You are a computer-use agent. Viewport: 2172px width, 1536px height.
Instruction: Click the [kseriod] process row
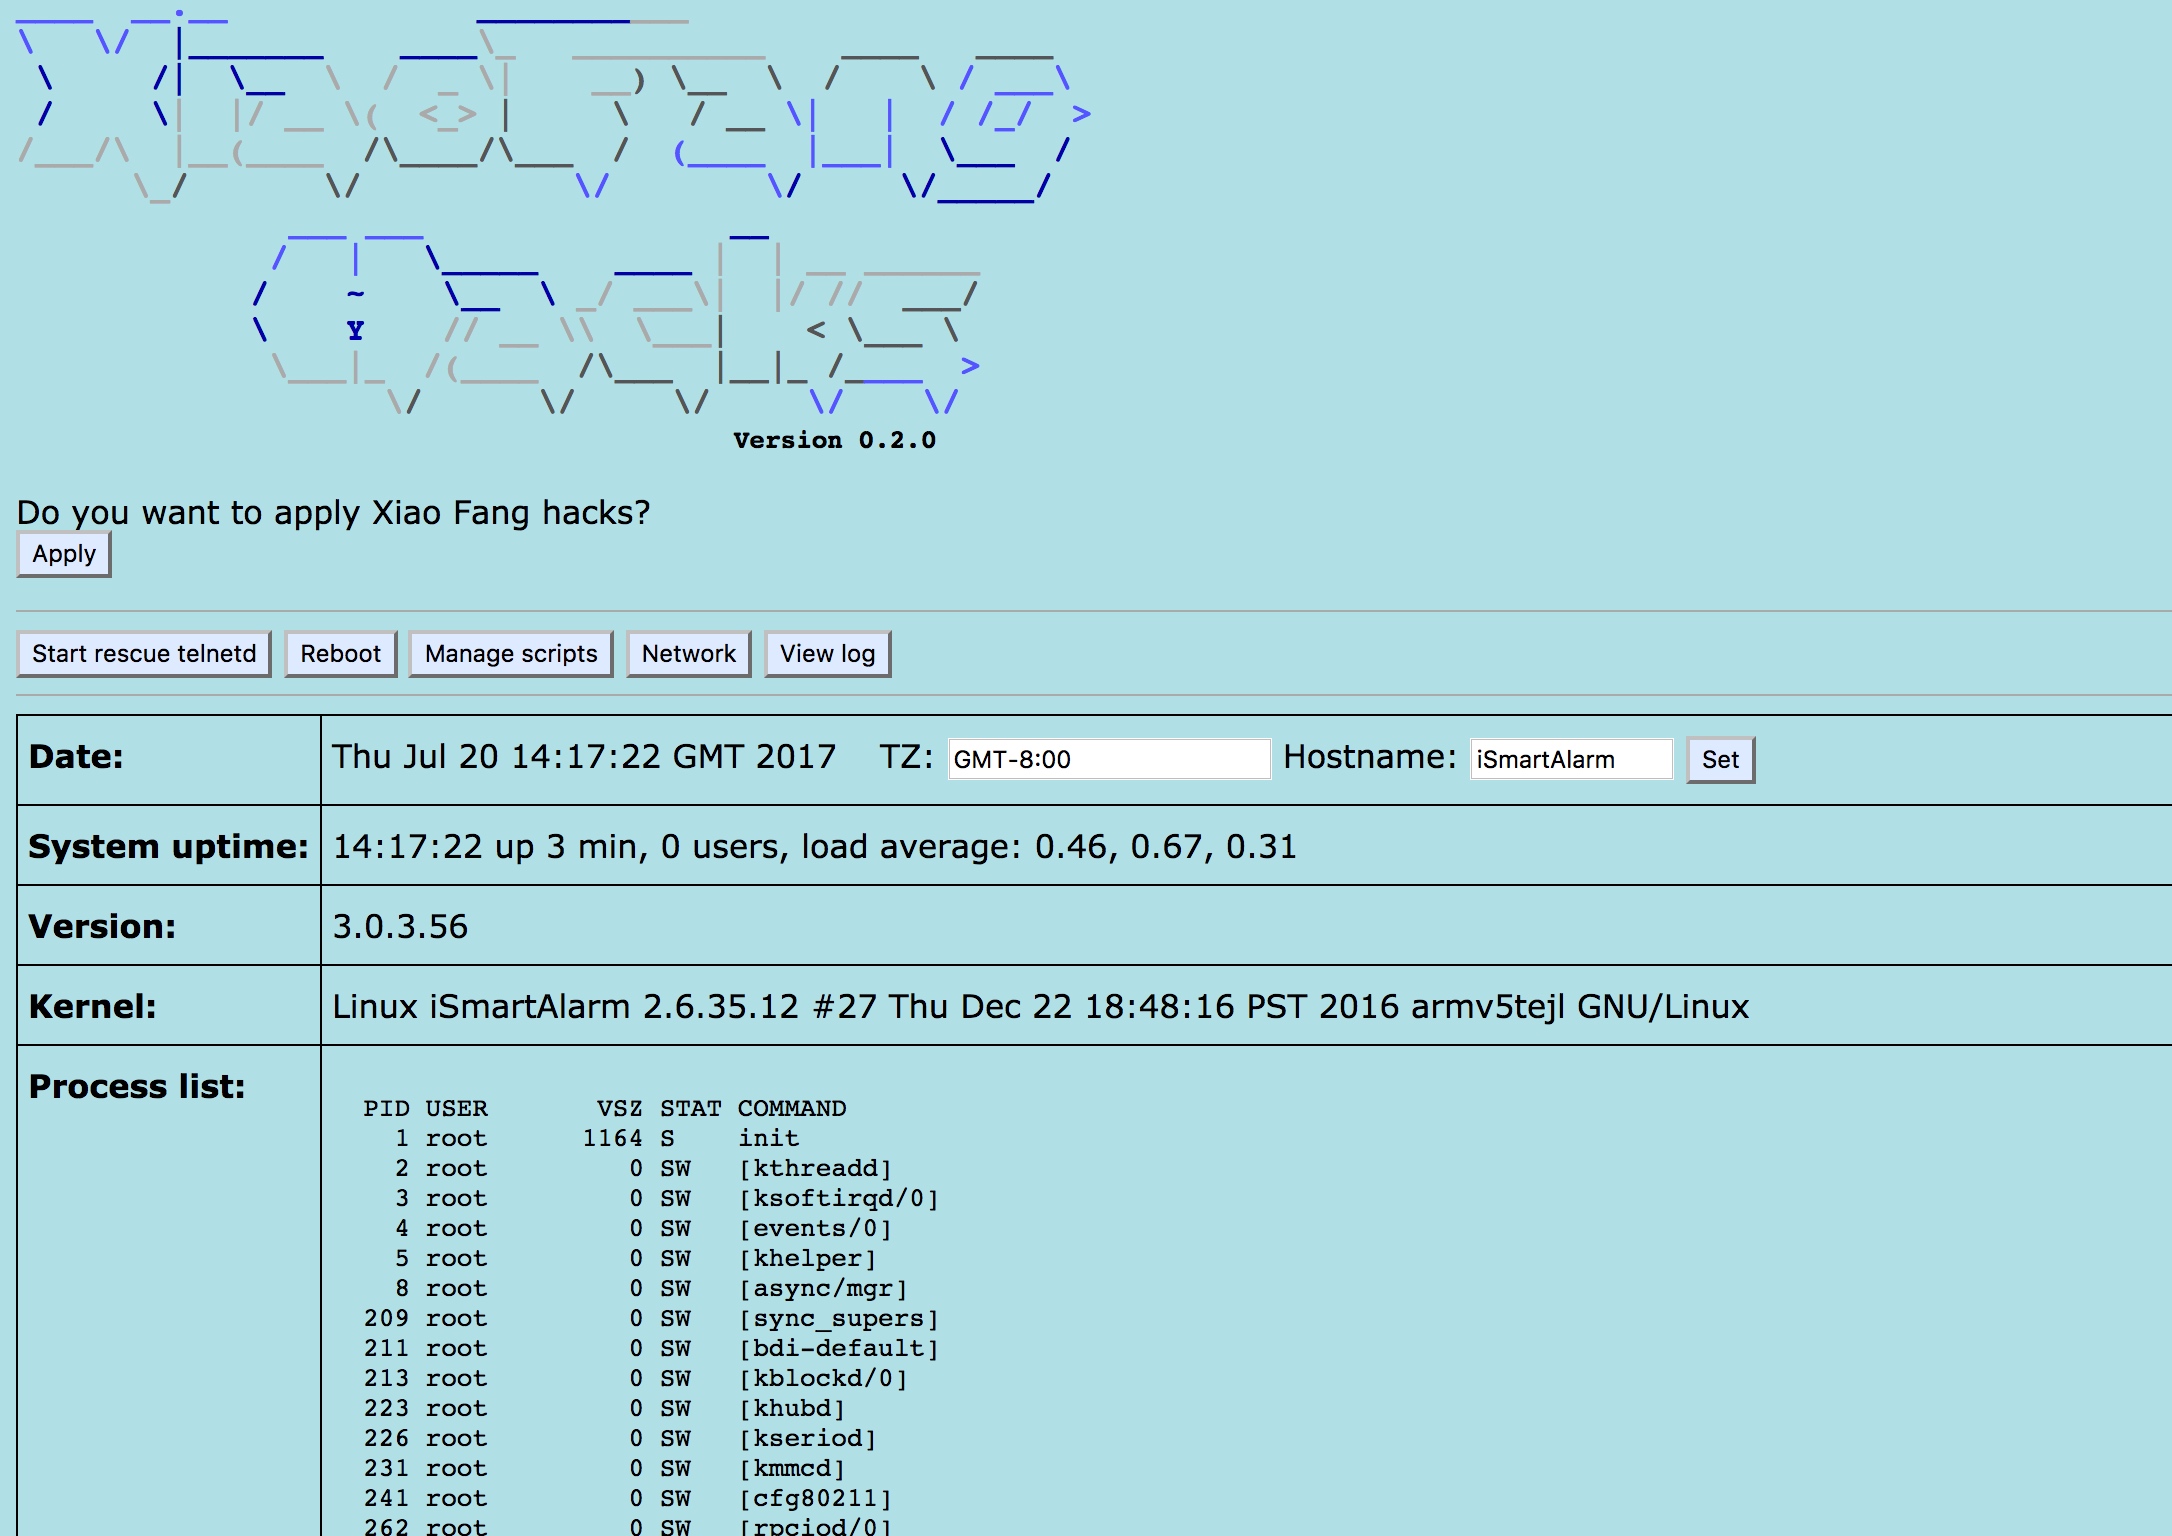pyautogui.click(x=620, y=1439)
